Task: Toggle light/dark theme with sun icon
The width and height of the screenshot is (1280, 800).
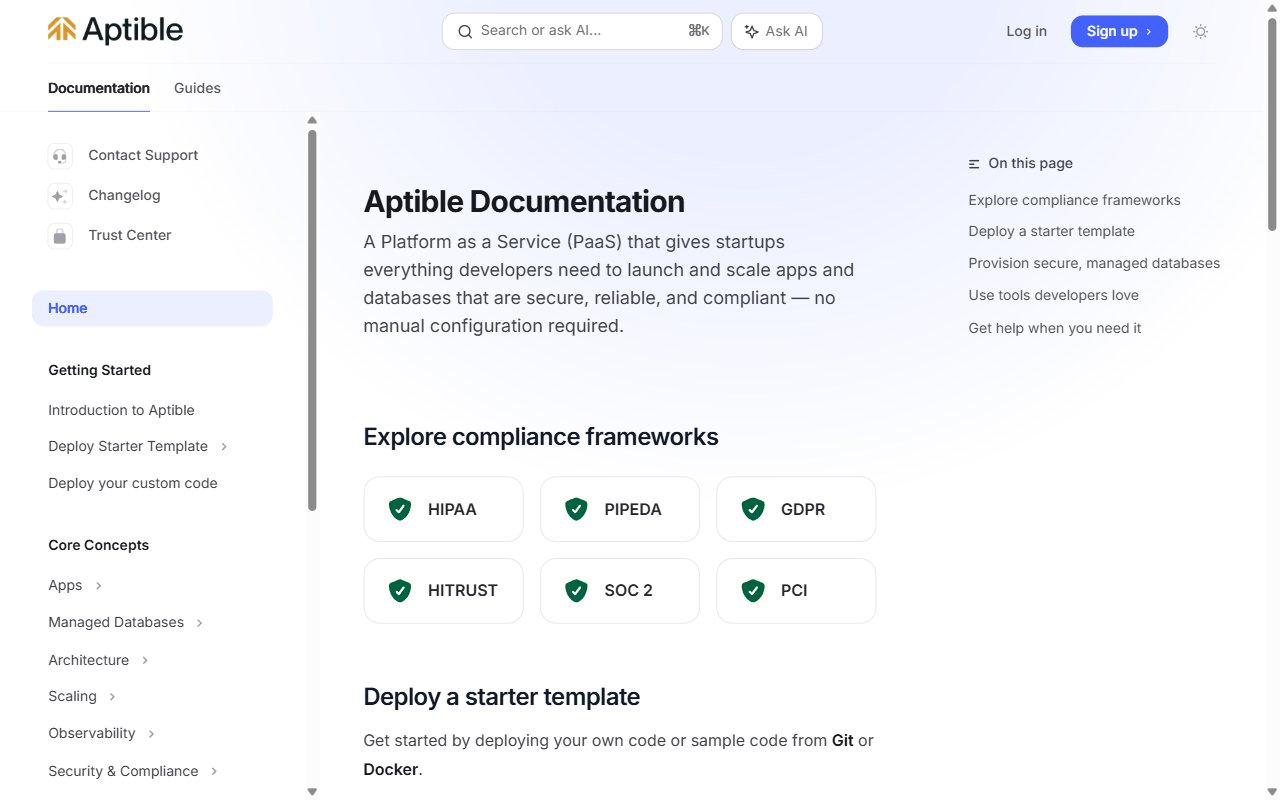Action: [1201, 31]
